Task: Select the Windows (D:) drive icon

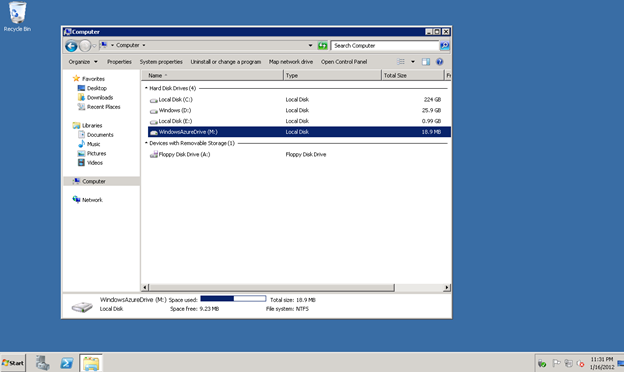Action: [154, 111]
